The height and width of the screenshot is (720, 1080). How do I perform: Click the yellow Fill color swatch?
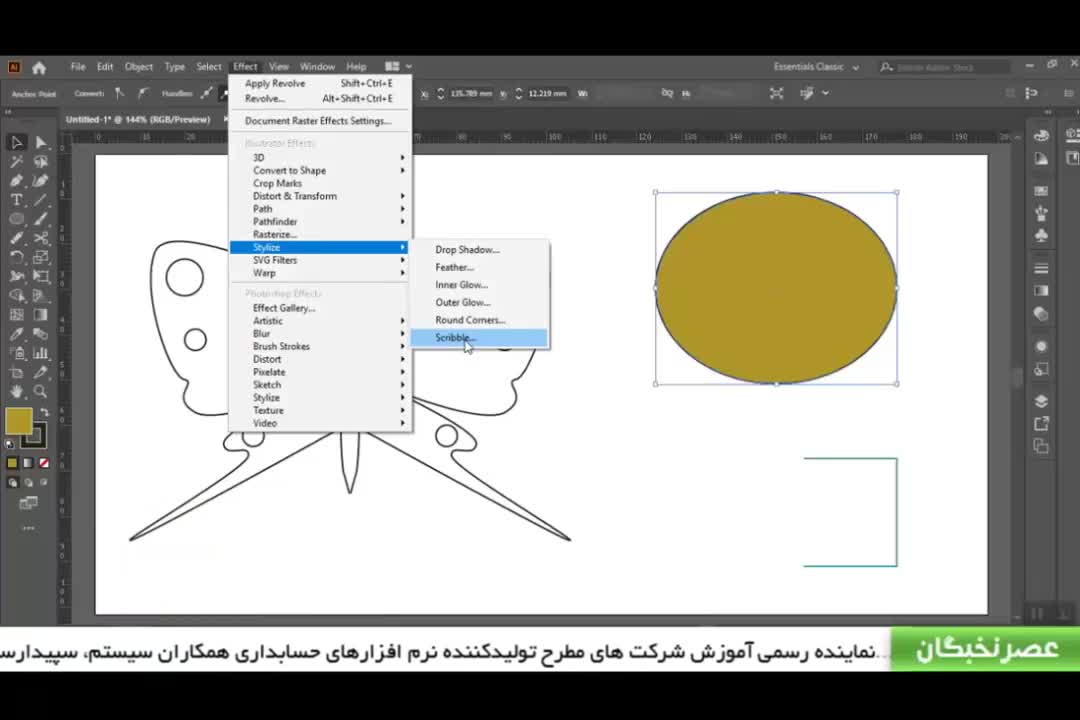[18, 421]
